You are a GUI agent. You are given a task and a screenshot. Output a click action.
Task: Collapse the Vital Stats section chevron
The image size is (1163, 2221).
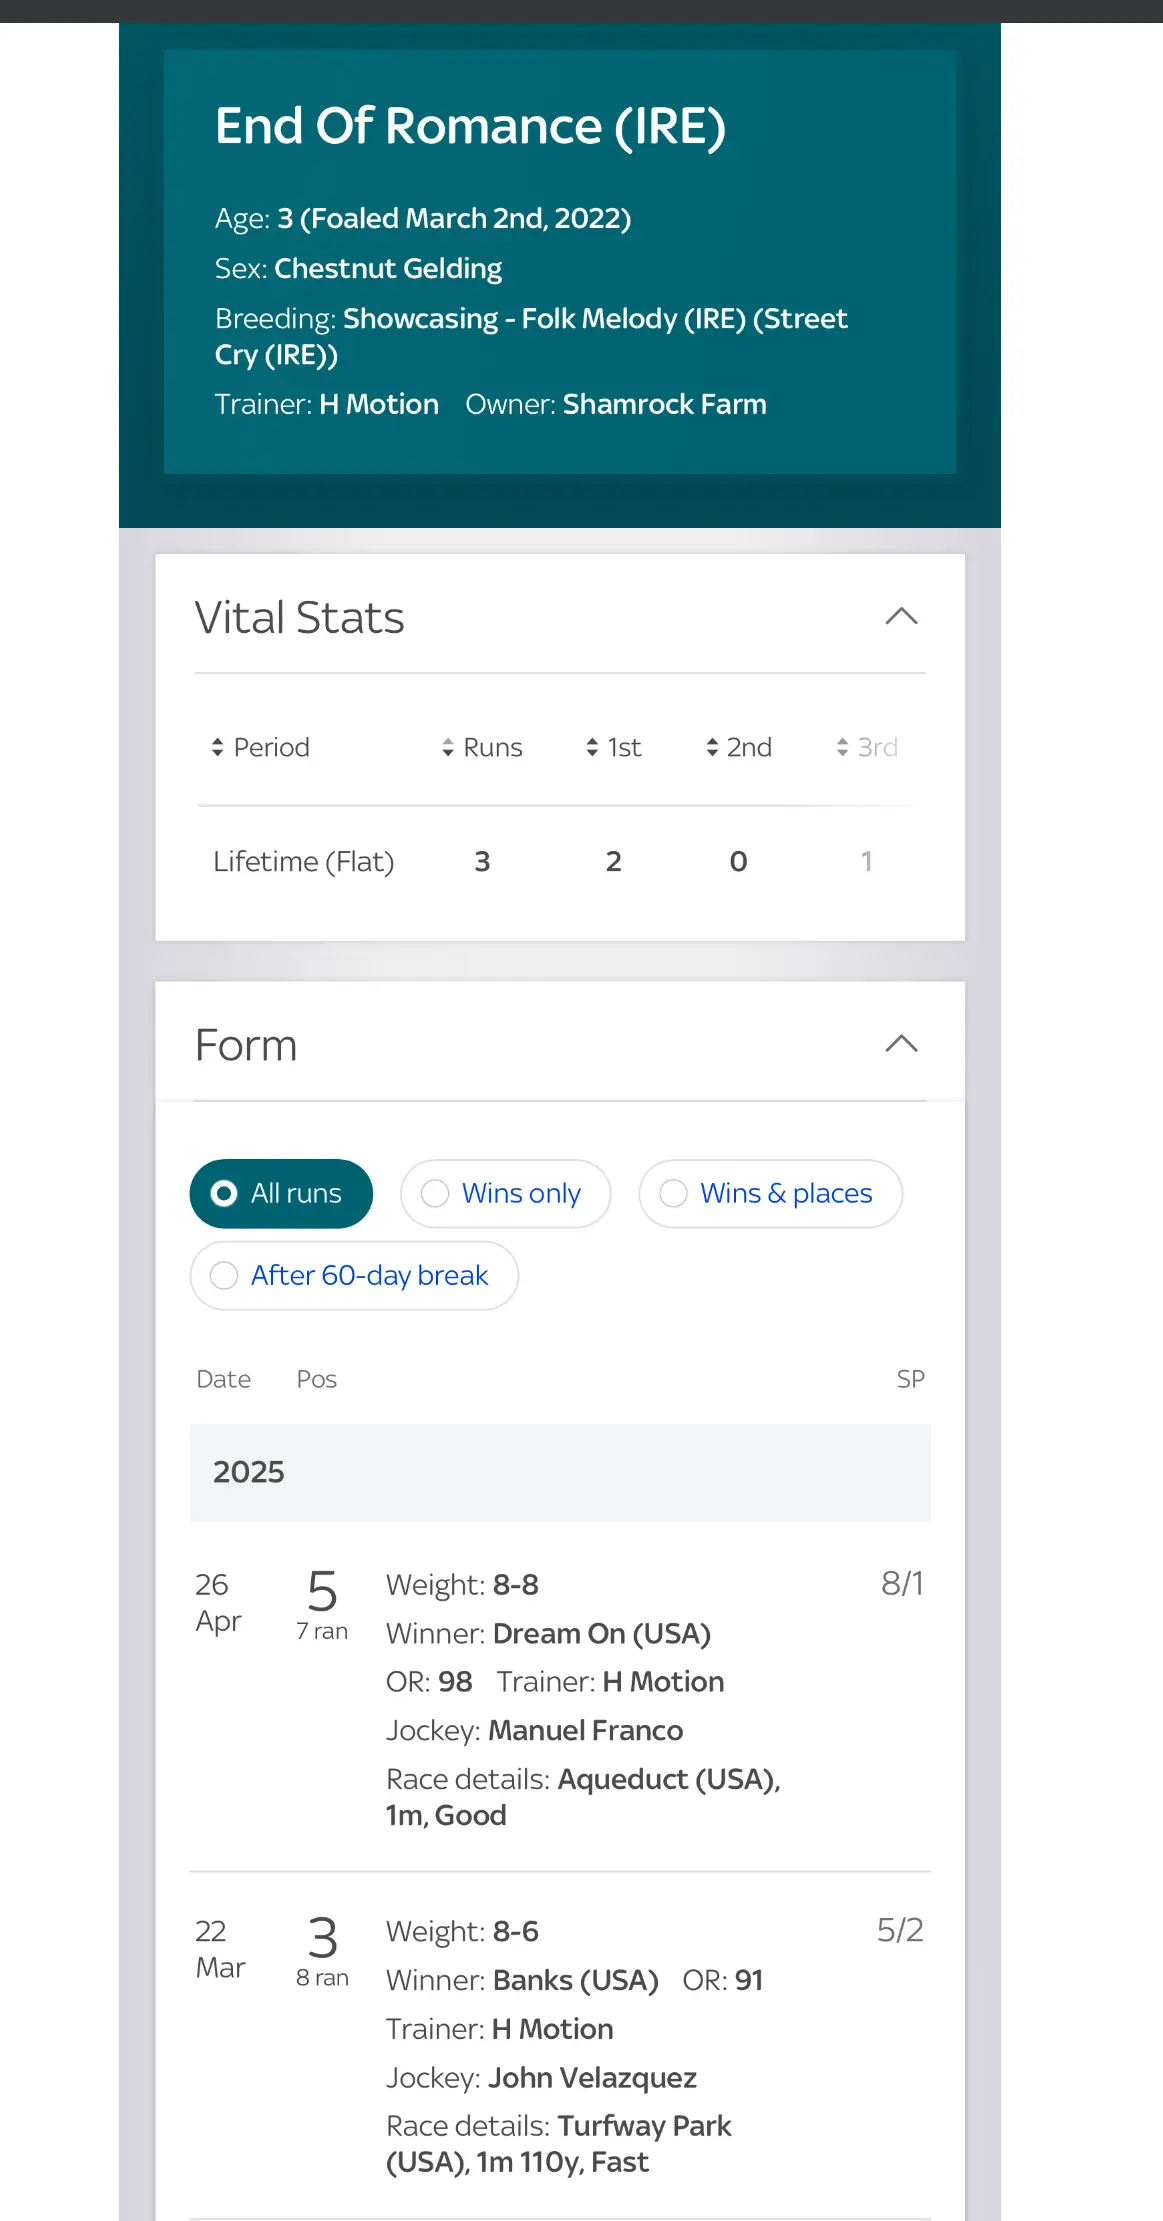click(901, 616)
